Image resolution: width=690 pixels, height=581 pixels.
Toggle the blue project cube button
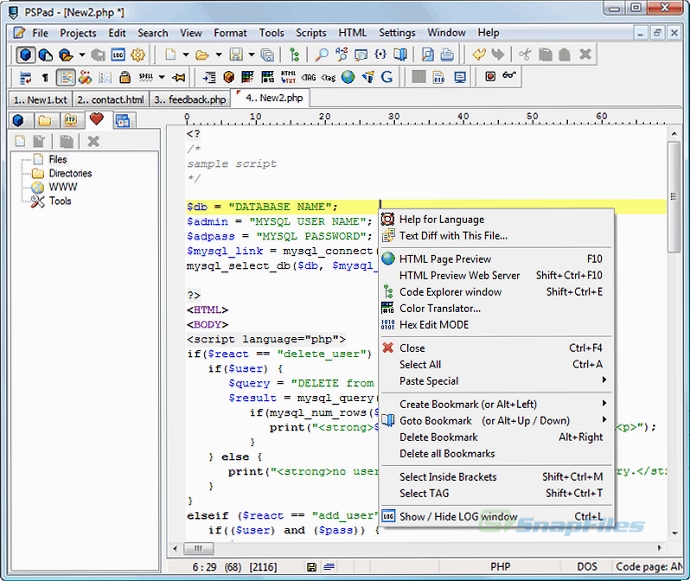click(x=26, y=55)
